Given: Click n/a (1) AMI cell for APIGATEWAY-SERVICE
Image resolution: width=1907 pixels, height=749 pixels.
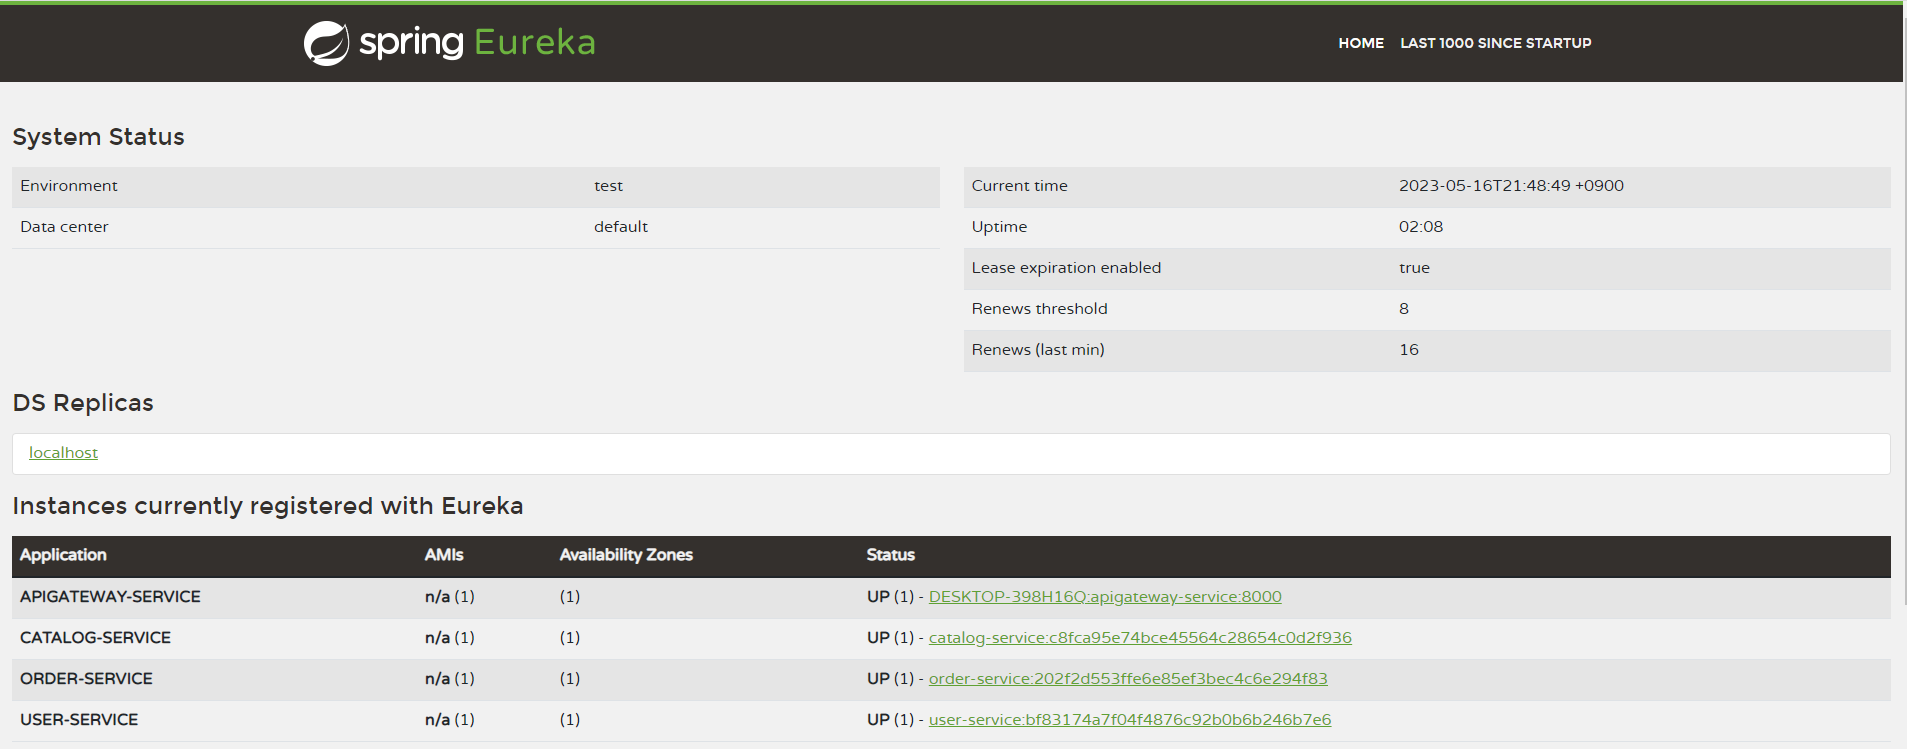Looking at the screenshot, I should coord(450,597).
